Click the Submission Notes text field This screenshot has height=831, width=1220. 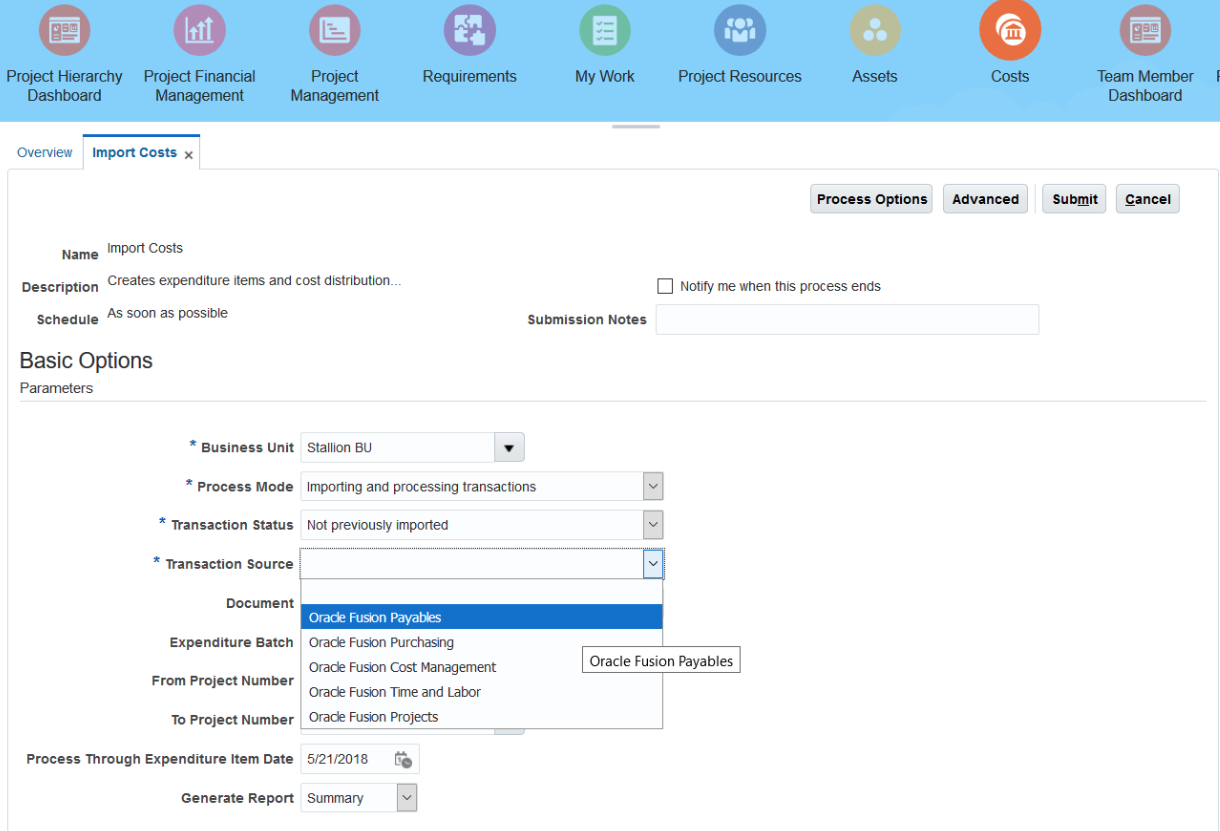[x=847, y=319]
